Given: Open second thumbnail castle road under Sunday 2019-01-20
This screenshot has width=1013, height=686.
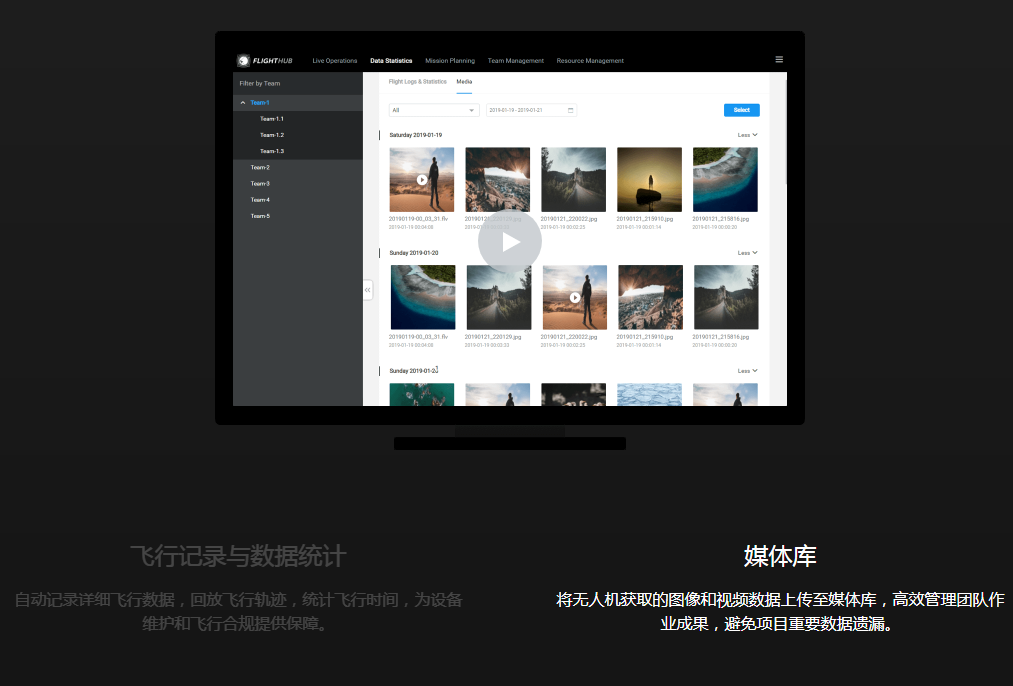Looking at the screenshot, I should [499, 297].
